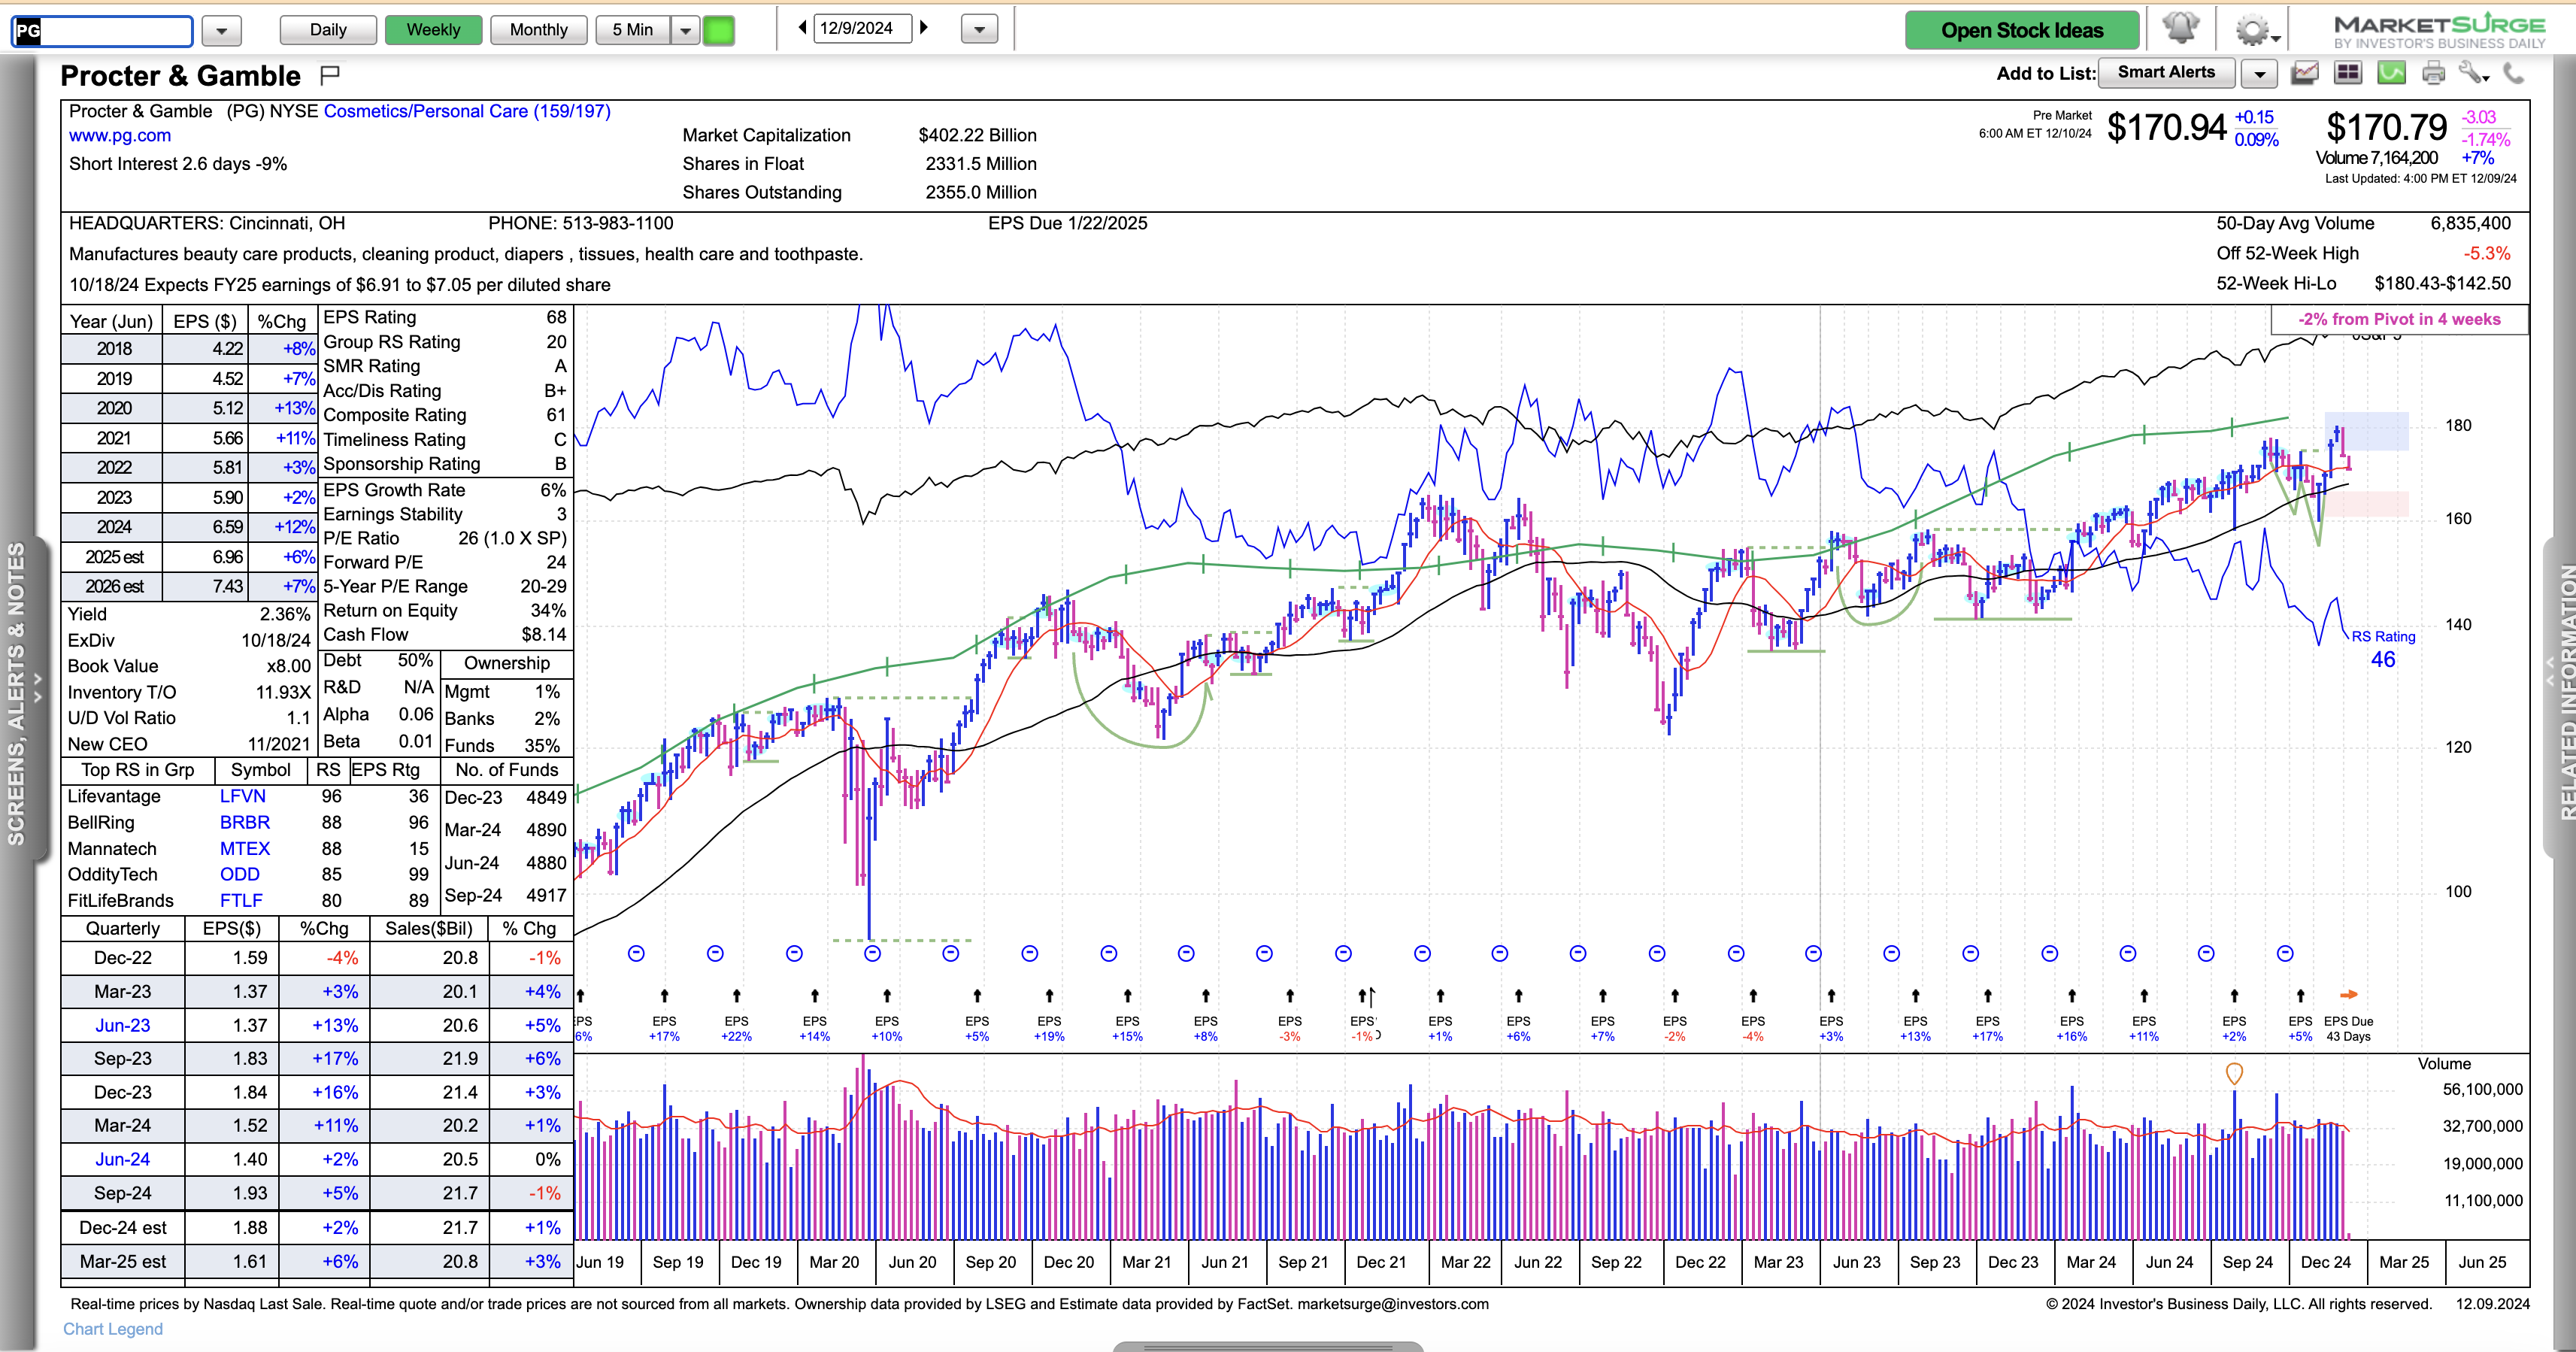This screenshot has width=2576, height=1352.
Task: Expand the 5 Min interval dropdown
Action: pos(685,30)
